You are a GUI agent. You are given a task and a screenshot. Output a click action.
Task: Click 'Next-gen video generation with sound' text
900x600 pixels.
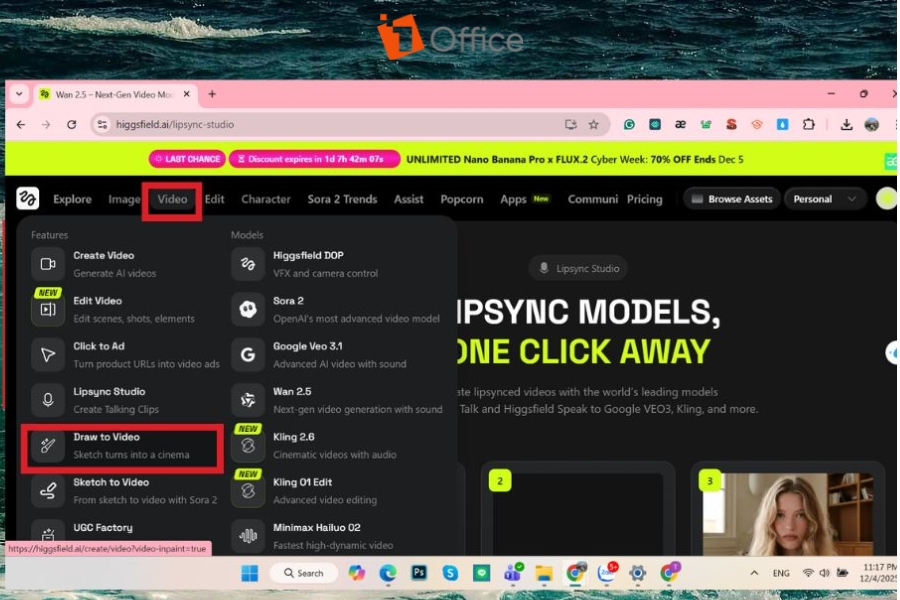pyautogui.click(x=358, y=409)
